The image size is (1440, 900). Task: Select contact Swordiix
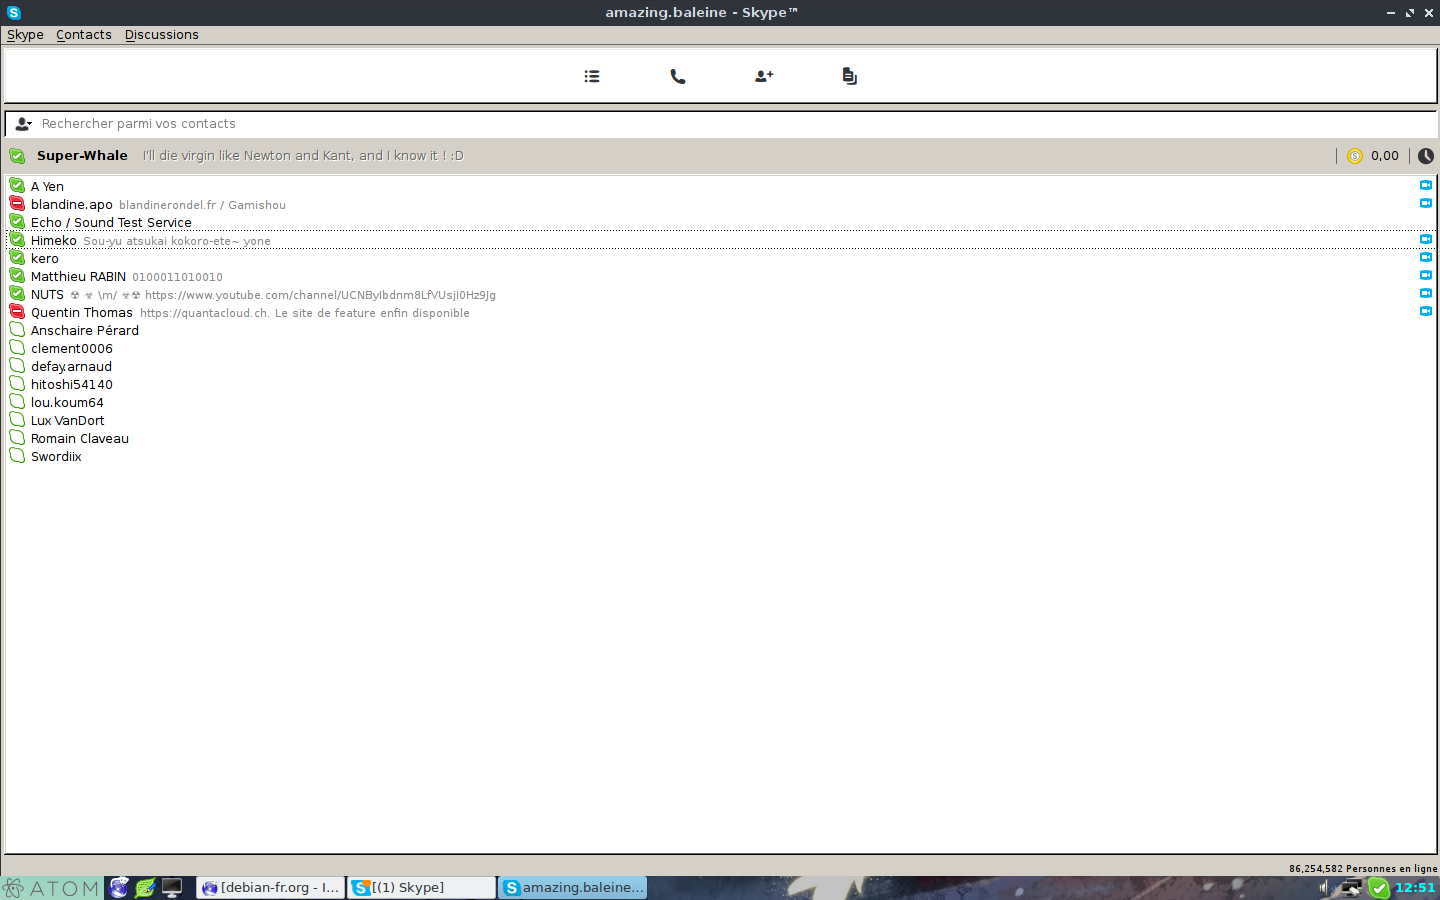tap(720, 456)
